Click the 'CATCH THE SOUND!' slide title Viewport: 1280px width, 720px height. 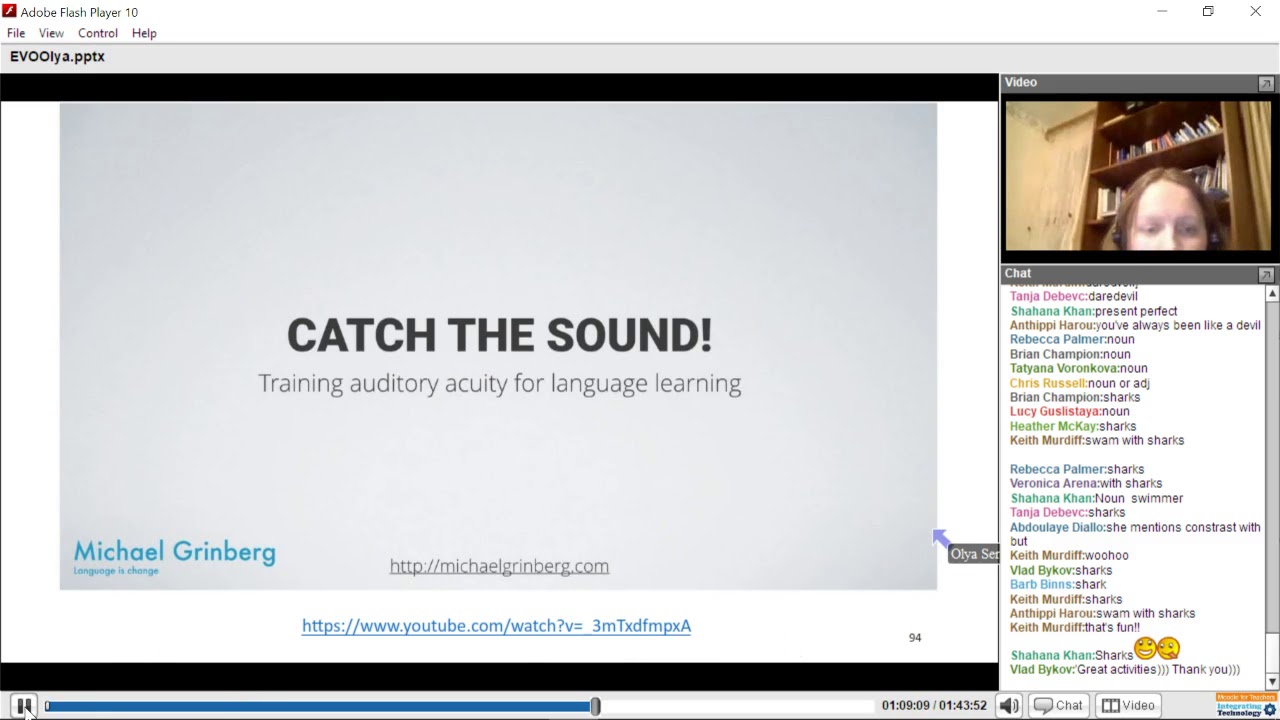click(x=499, y=335)
